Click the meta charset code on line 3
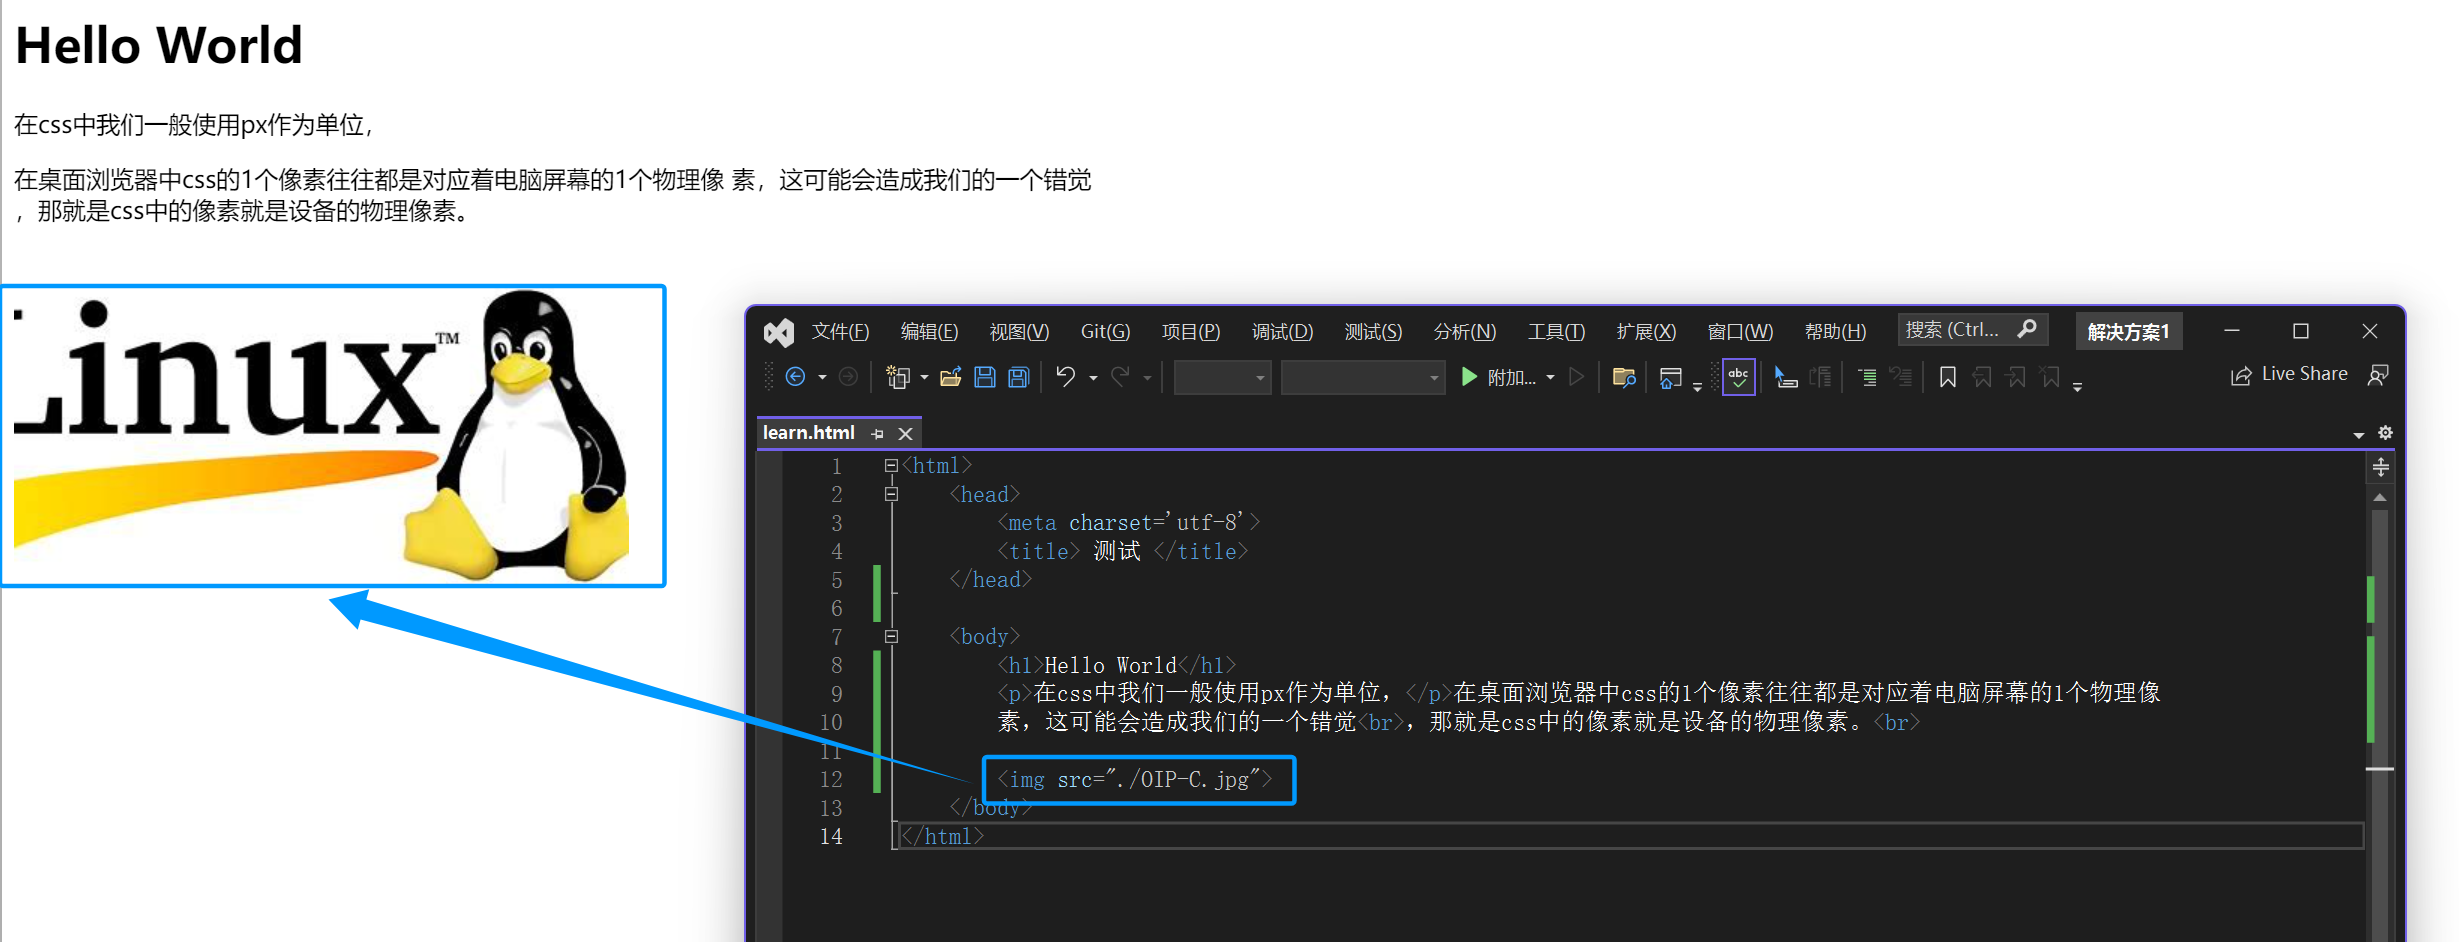 click(1128, 523)
